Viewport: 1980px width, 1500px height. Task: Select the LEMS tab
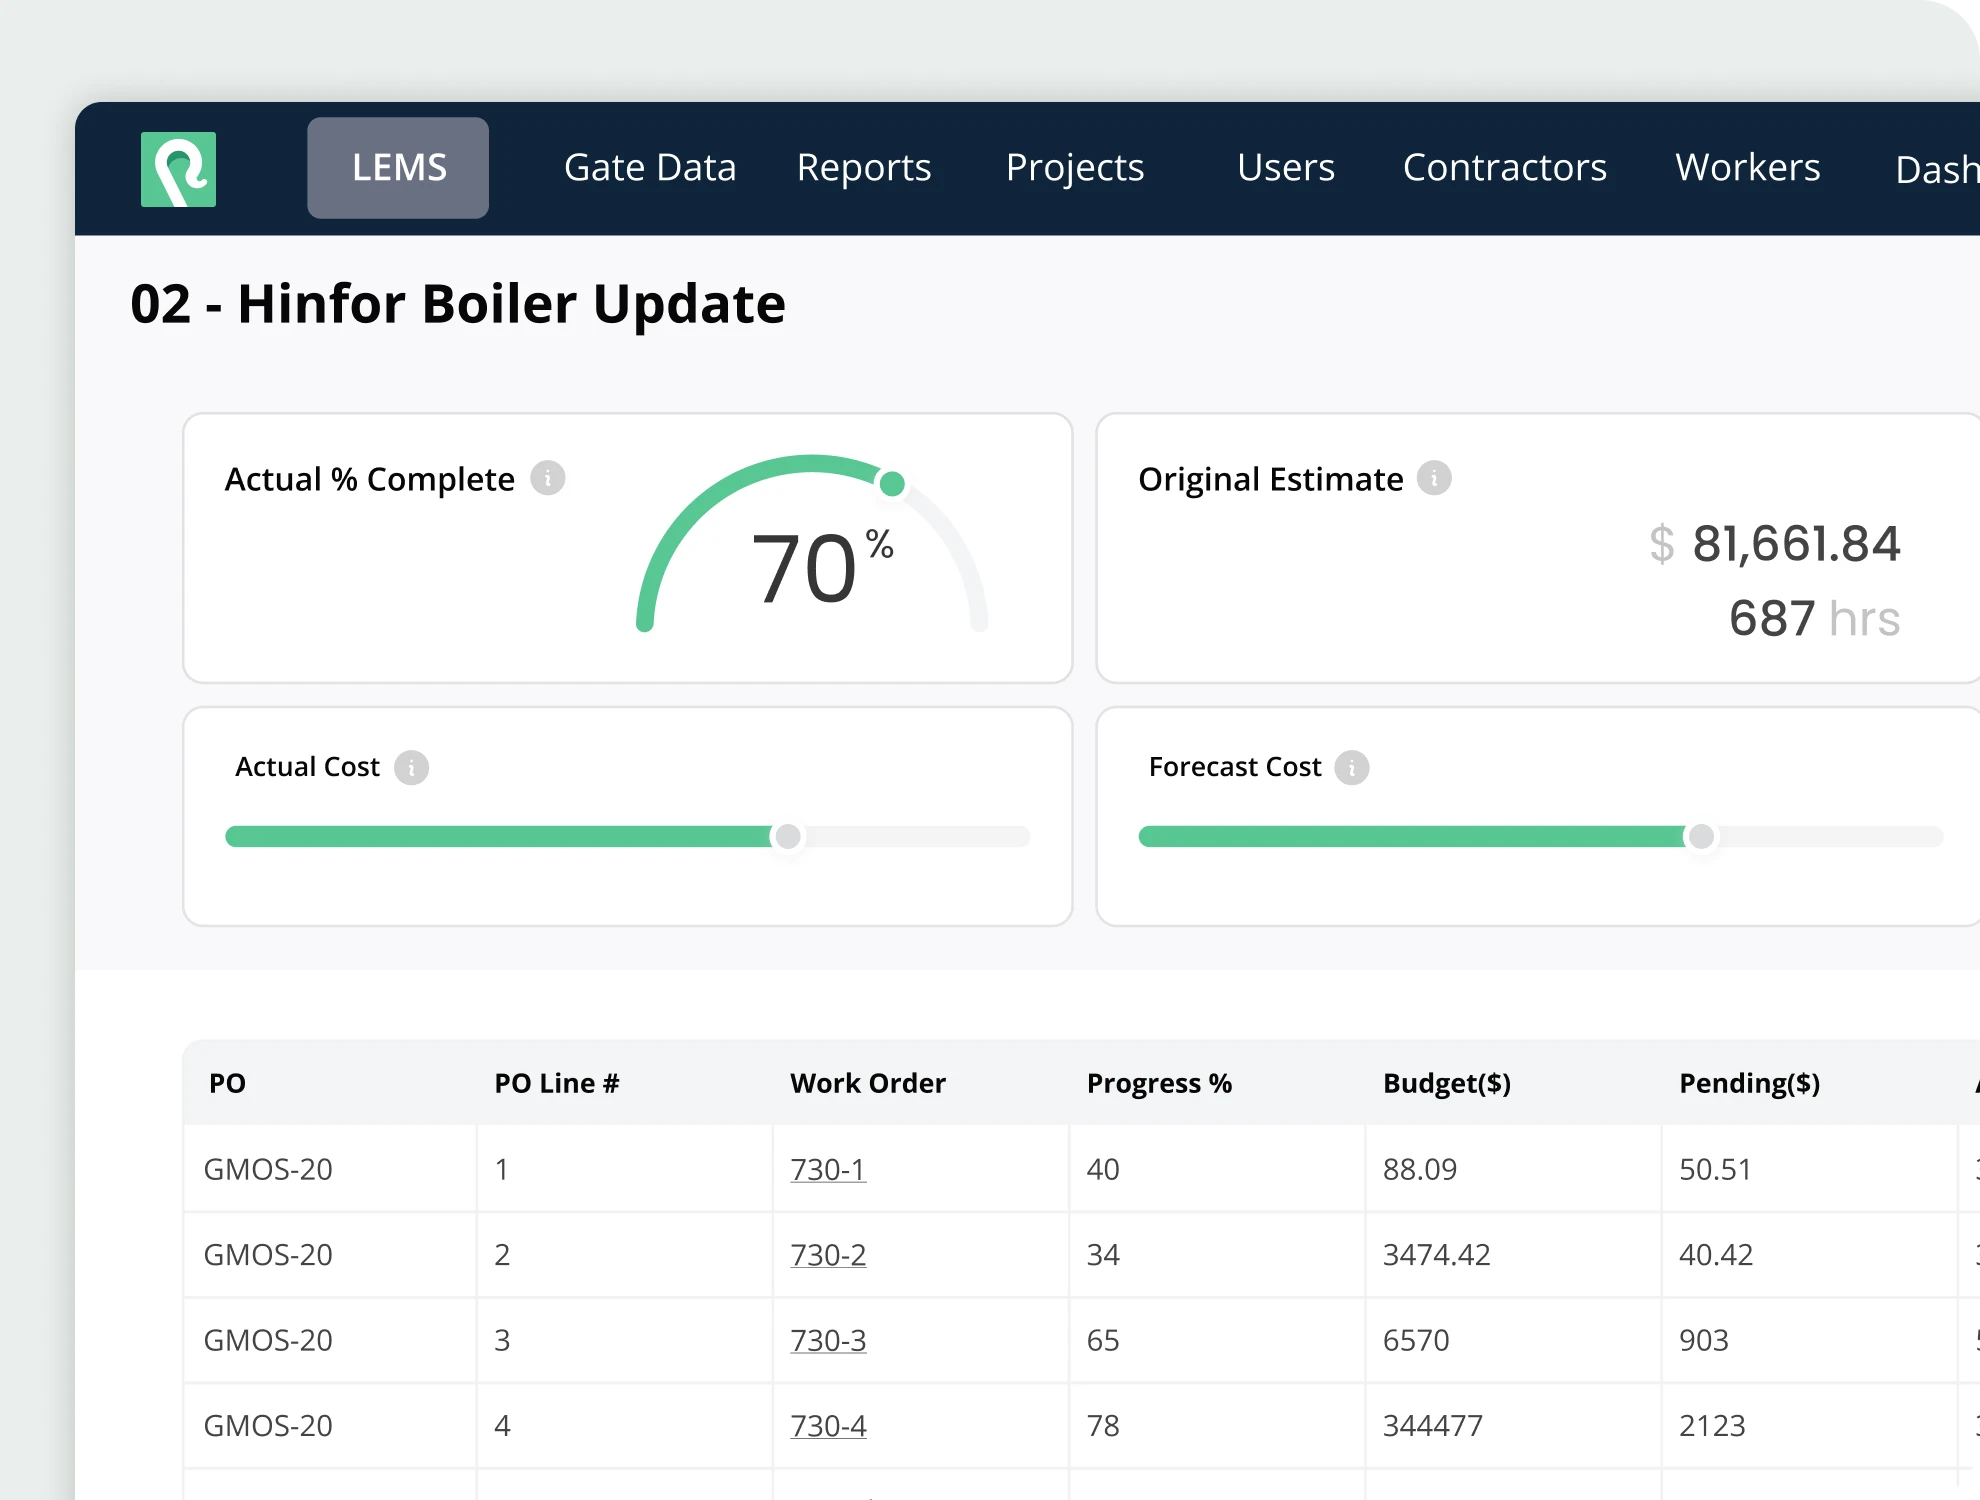(x=398, y=168)
